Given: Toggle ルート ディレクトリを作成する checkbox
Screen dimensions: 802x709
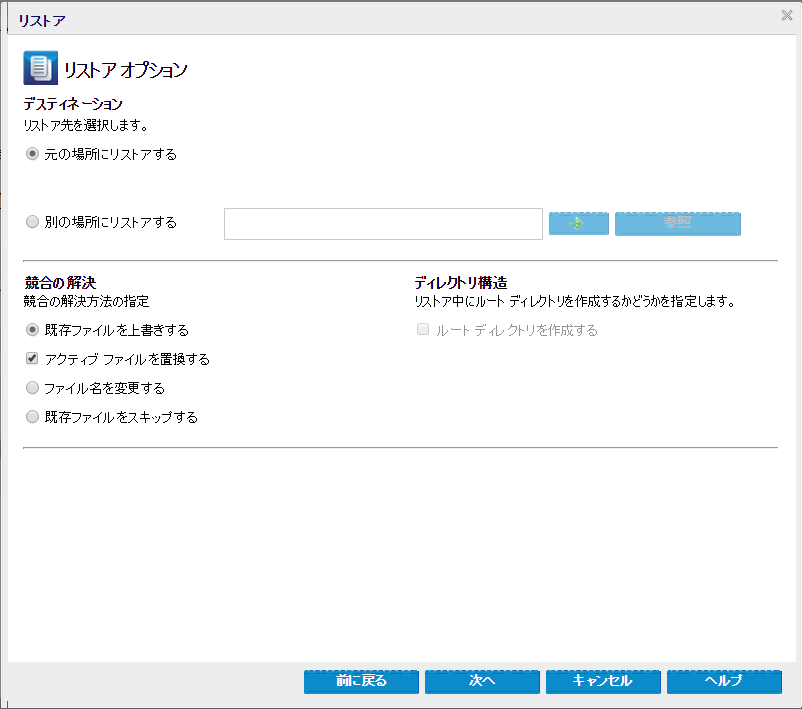Looking at the screenshot, I should coord(423,329).
